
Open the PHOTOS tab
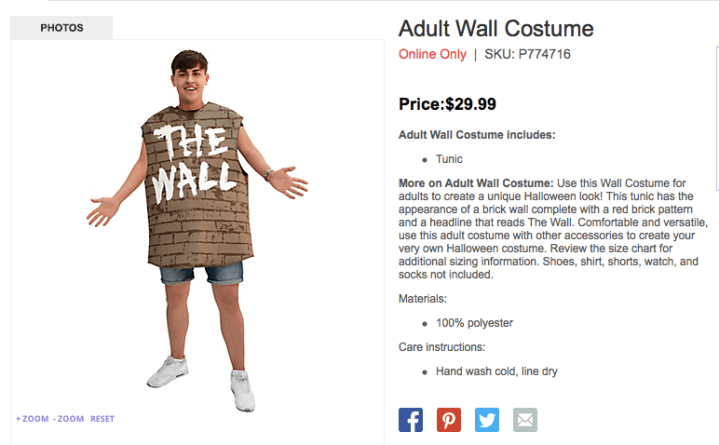point(61,28)
